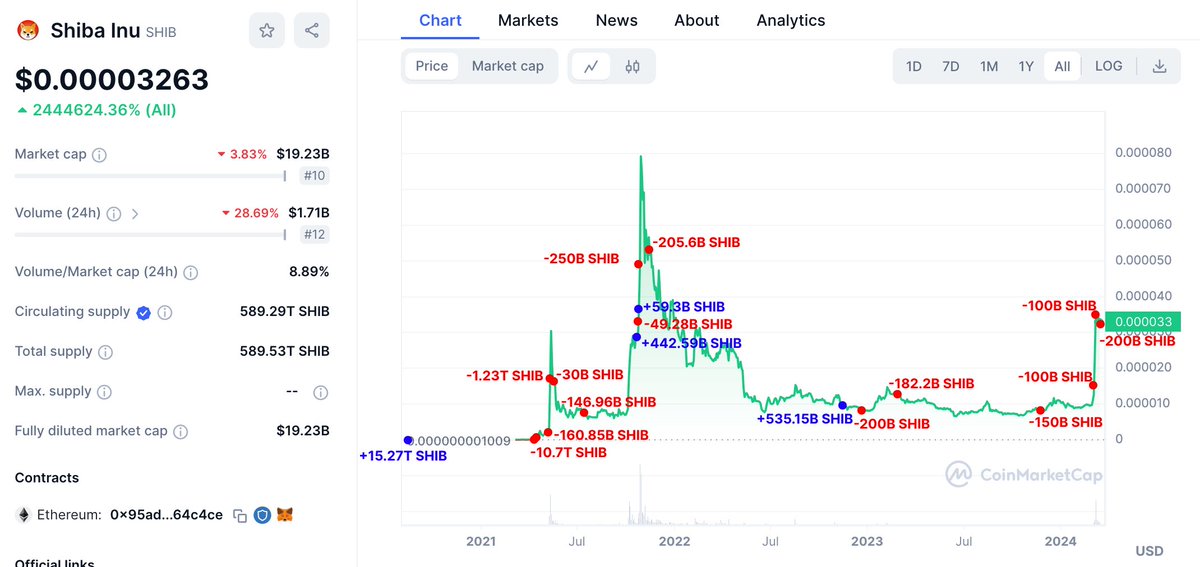Open Market cap info tooltip icon
This screenshot has width=1200, height=567.
[99, 155]
